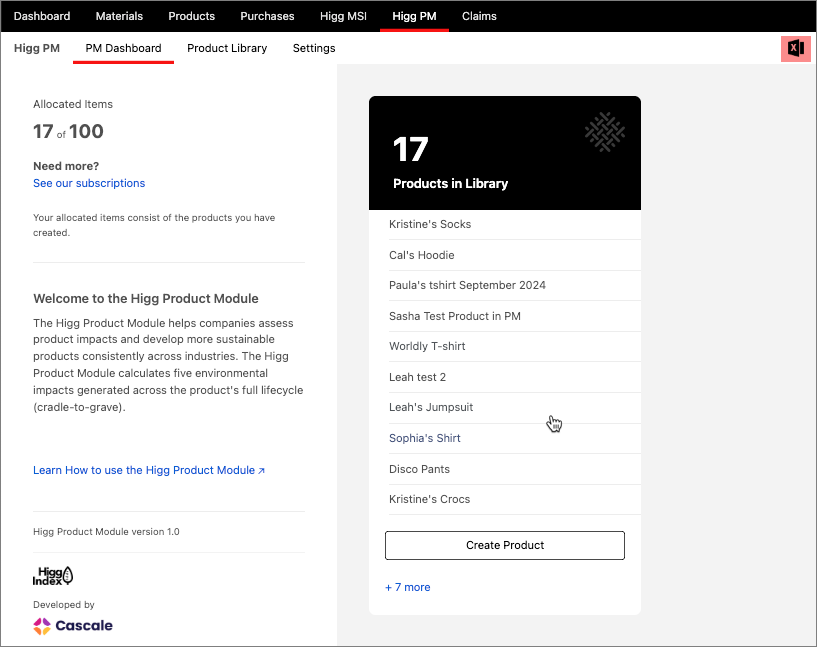Viewport: 817px width, 647px height.
Task: Click the Excel export icon
Action: pyautogui.click(x=795, y=48)
